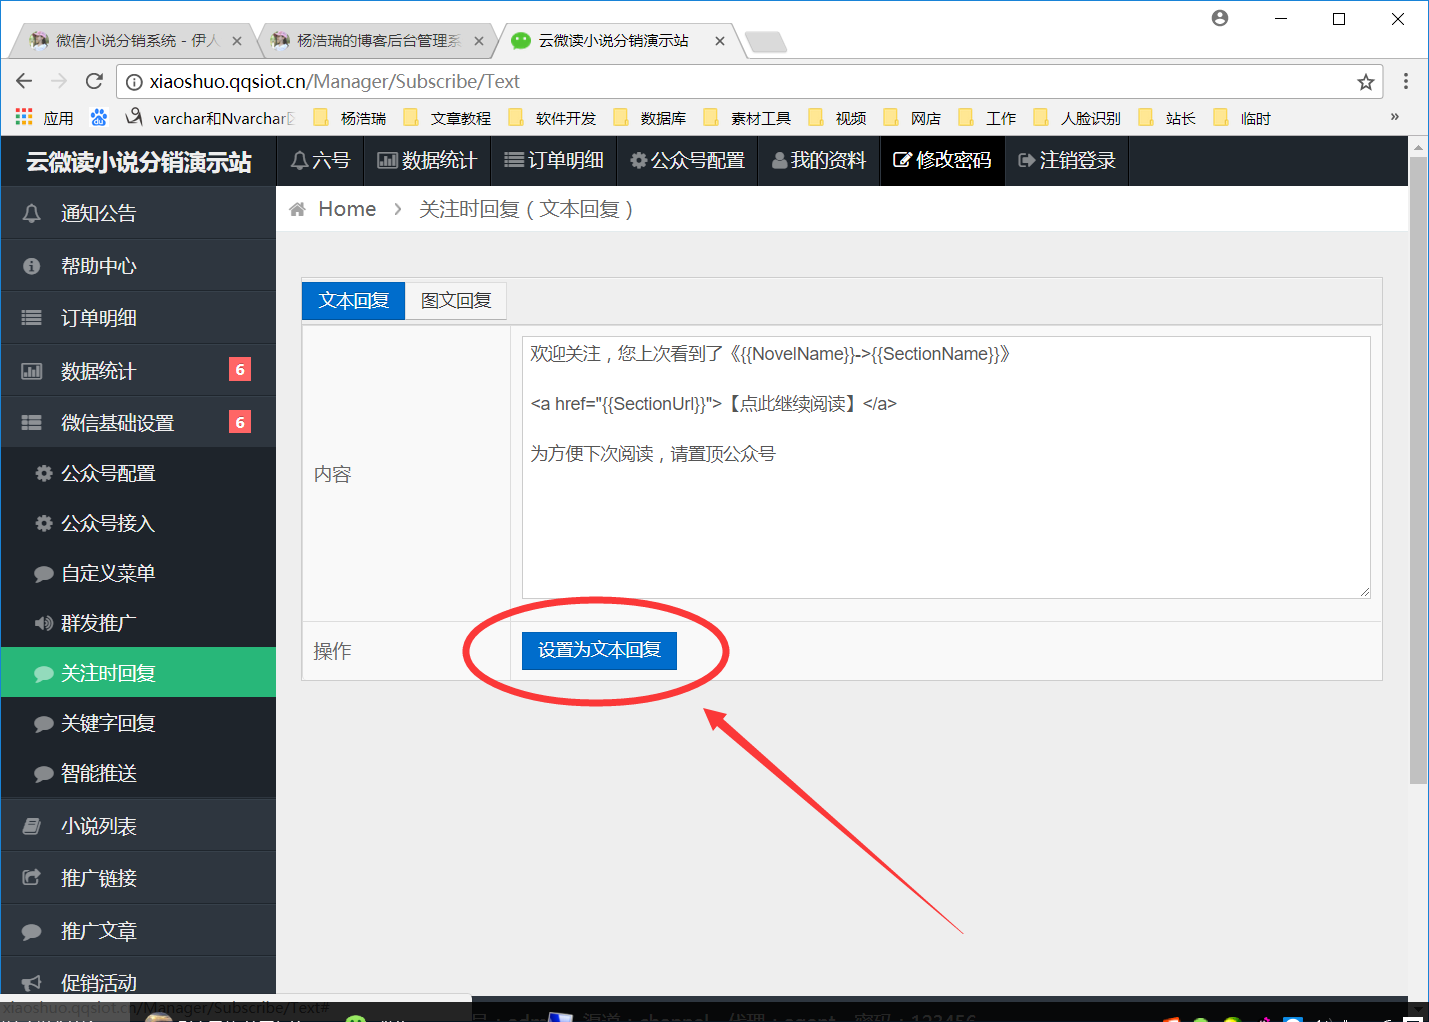The image size is (1429, 1022).
Task: Open Chrome's three-dot menu
Action: 1405,81
